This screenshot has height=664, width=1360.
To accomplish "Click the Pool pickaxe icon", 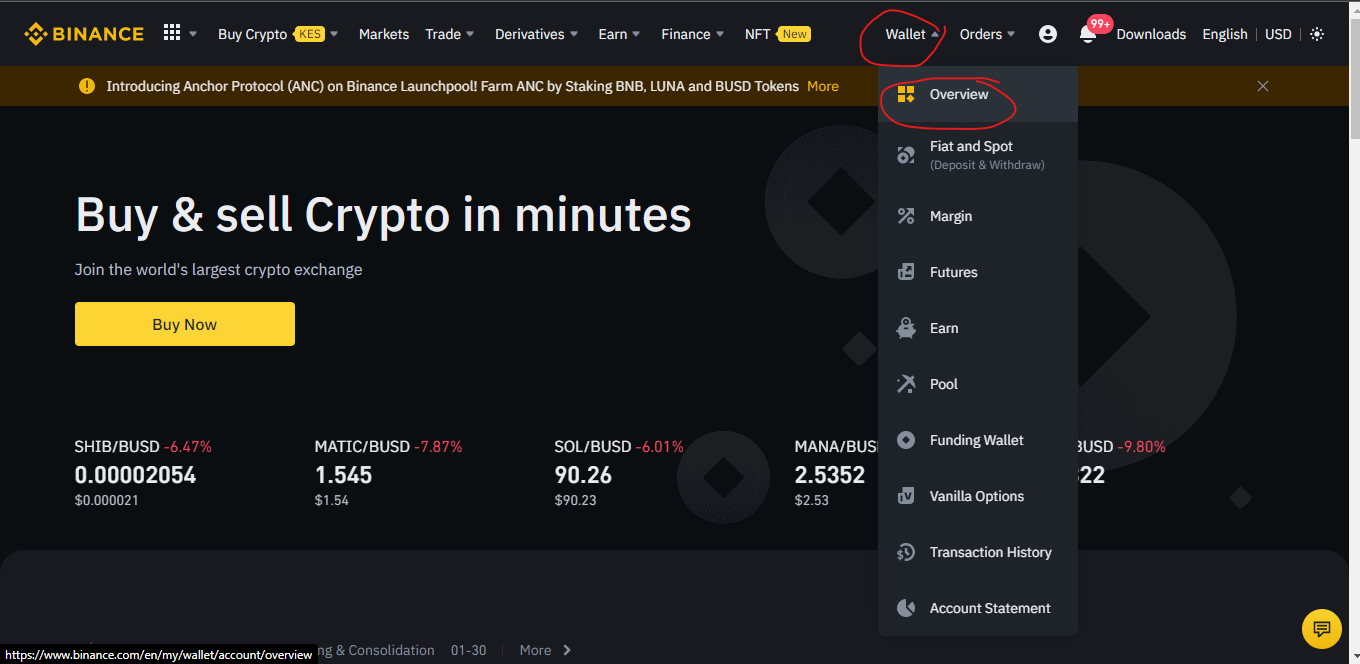I will 906,384.
